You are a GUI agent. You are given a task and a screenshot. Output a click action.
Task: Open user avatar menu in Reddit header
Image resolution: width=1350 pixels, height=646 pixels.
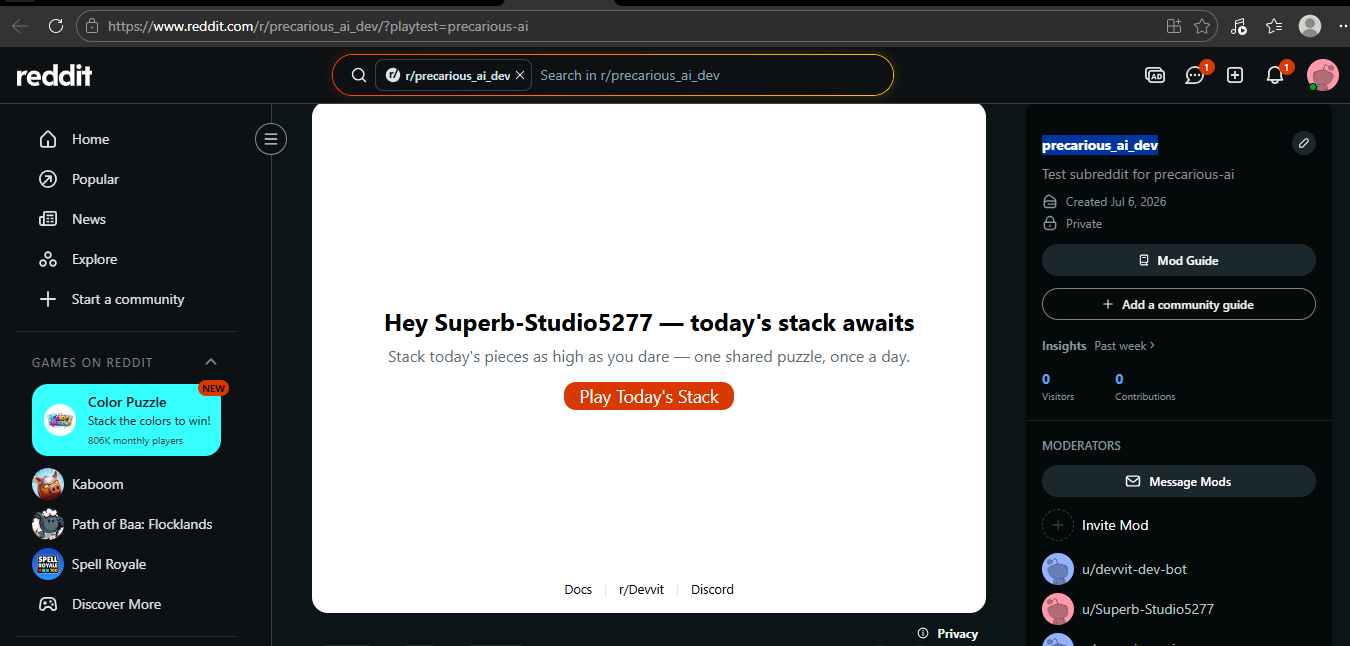pyautogui.click(x=1323, y=75)
